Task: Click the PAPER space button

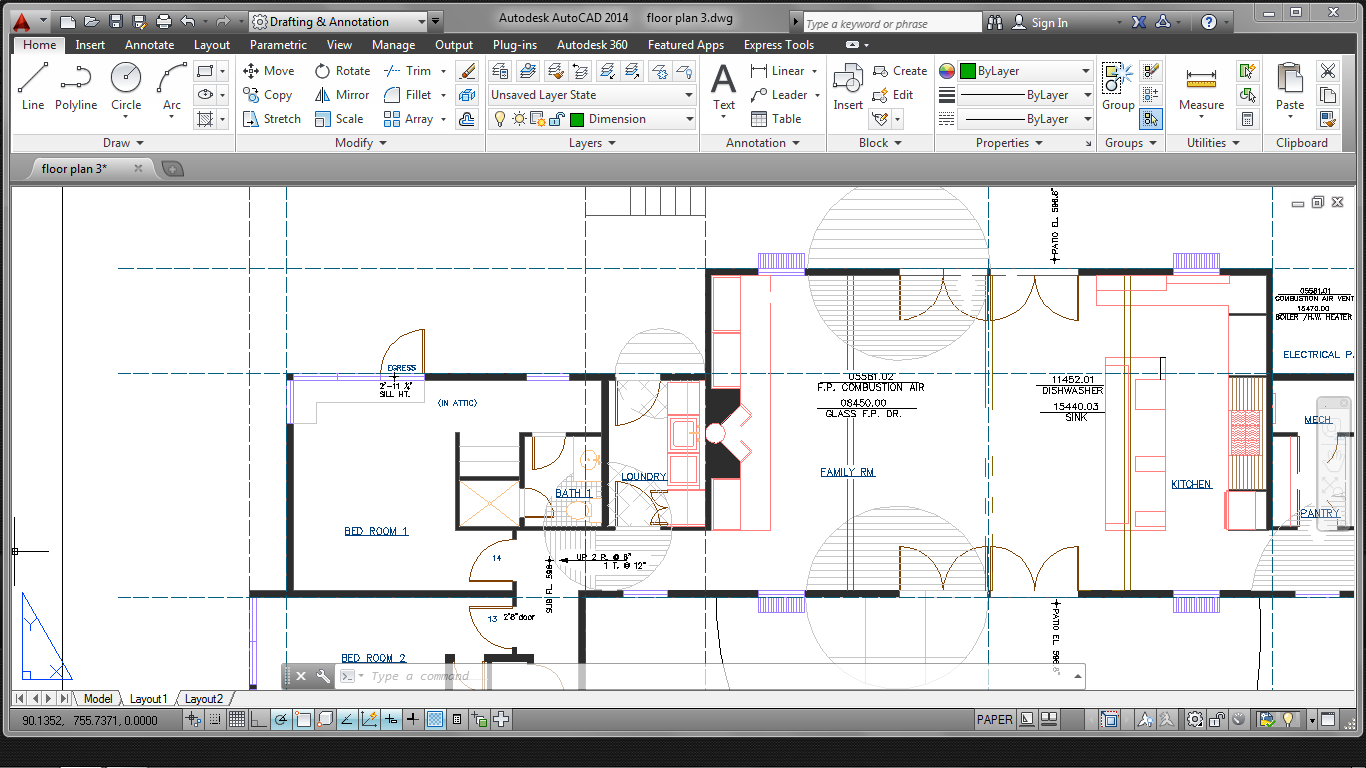Action: point(994,719)
